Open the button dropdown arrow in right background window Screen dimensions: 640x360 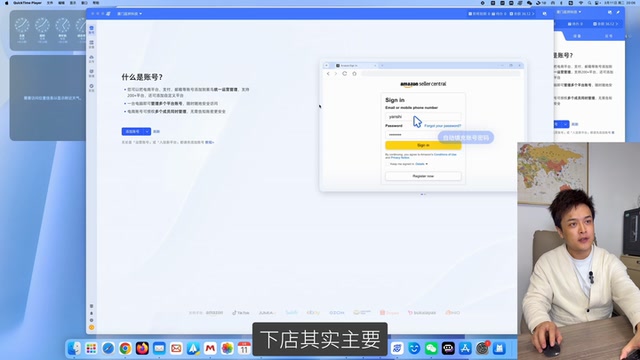click(x=566, y=124)
